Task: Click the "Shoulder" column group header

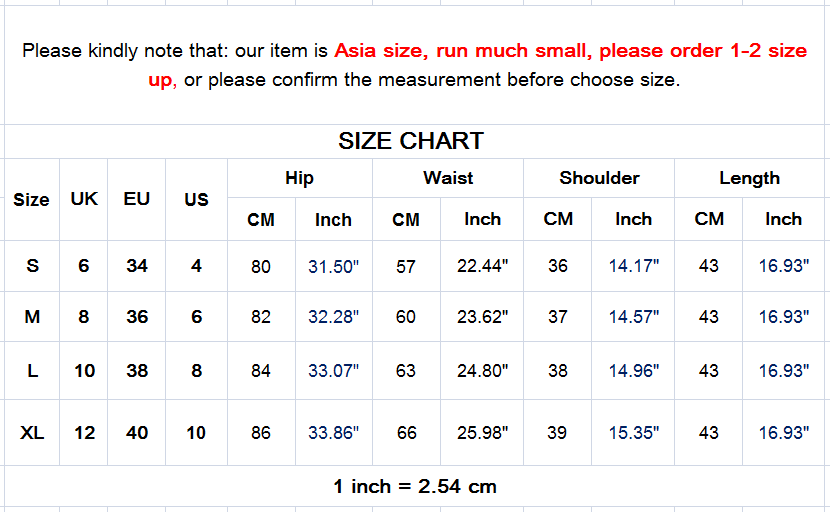Action: [x=599, y=178]
